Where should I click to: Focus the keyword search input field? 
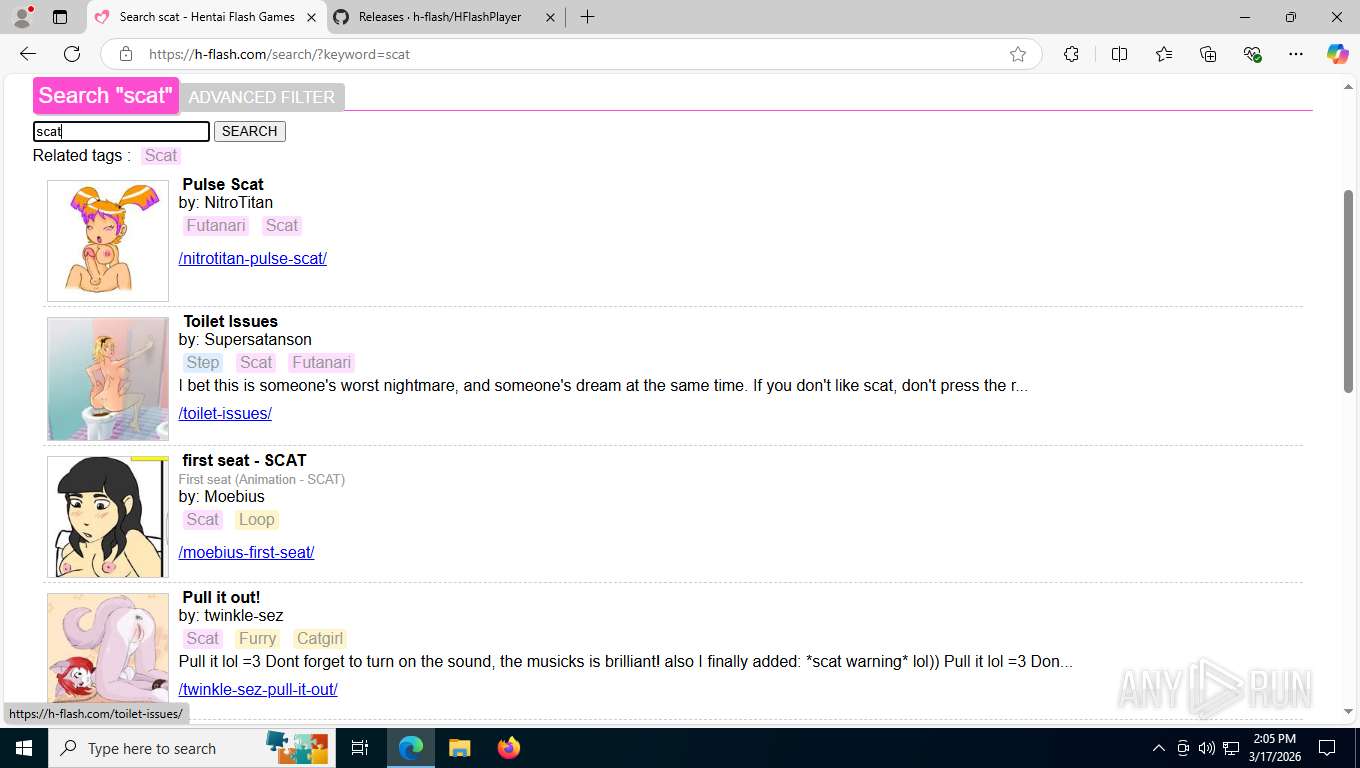[121, 131]
